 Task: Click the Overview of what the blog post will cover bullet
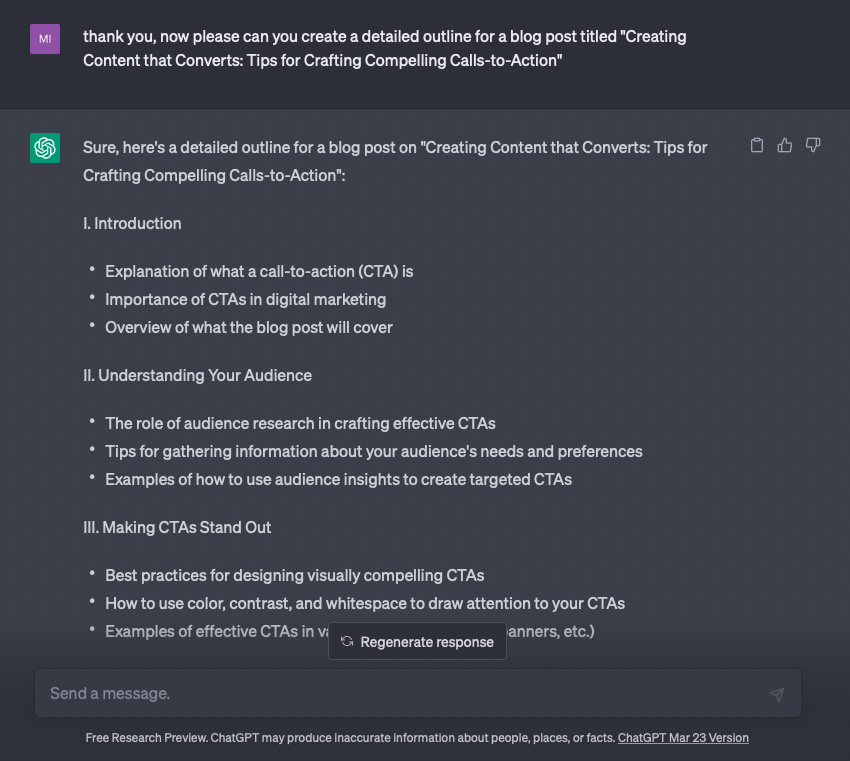coord(249,327)
